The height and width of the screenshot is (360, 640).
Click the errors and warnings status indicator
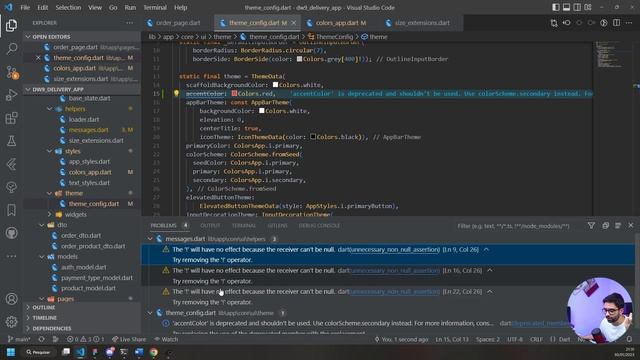[x=86, y=339]
